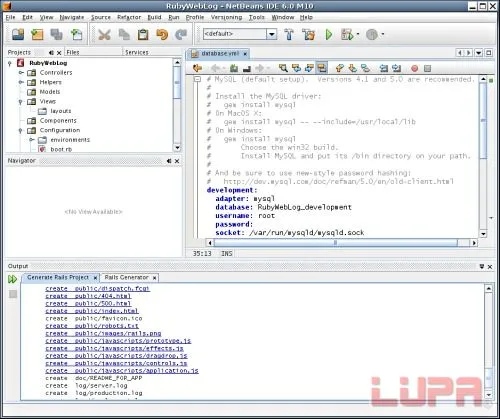Image resolution: width=500 pixels, height=419 pixels.
Task: Click Clean and Build Main Project icon
Action: click(308, 34)
